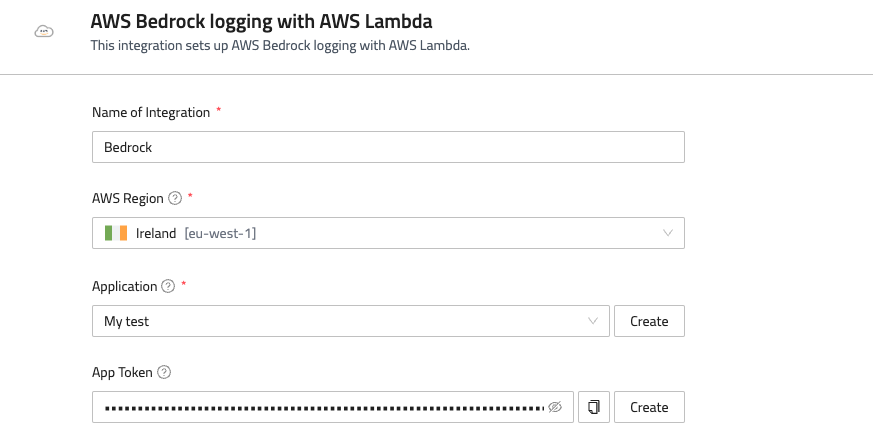This screenshot has width=873, height=442.
Task: Click the "App Token" field label
Action: [x=122, y=372]
